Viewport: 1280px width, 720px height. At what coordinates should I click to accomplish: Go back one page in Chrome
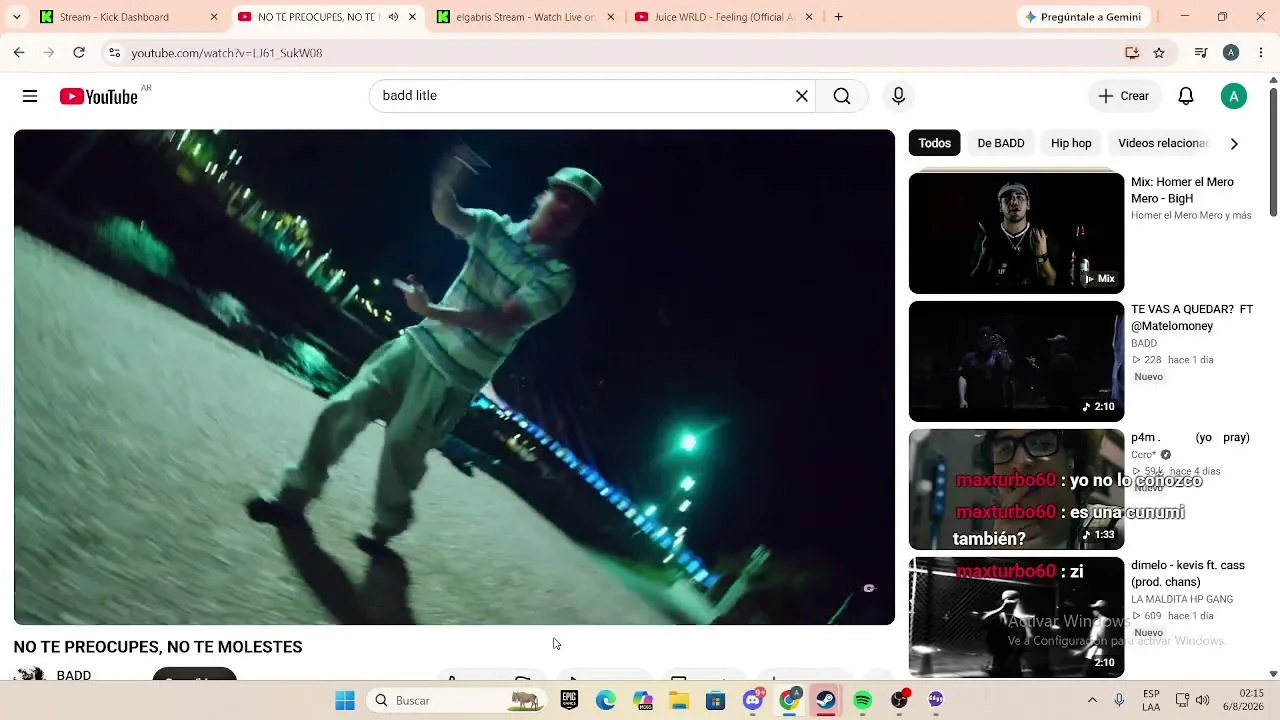[19, 53]
